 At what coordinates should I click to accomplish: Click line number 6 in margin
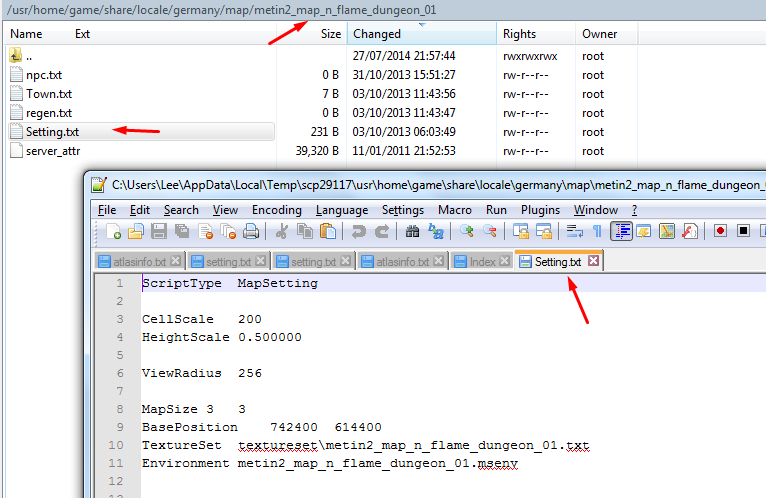(120, 373)
